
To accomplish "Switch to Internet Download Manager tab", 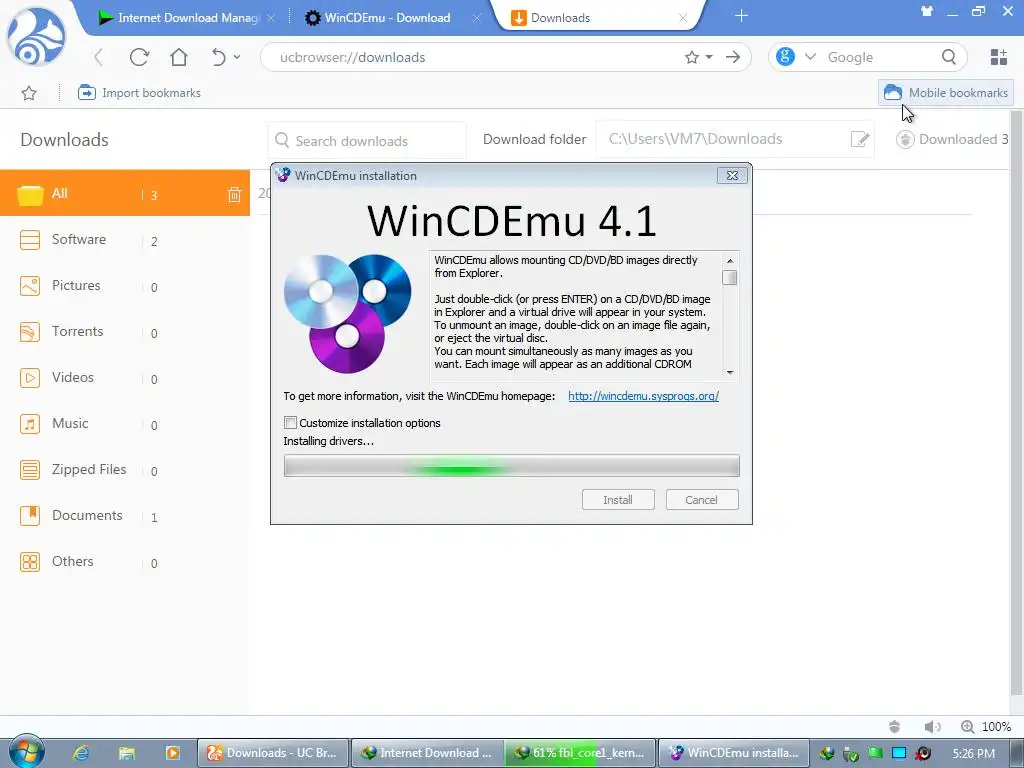I will [x=187, y=18].
